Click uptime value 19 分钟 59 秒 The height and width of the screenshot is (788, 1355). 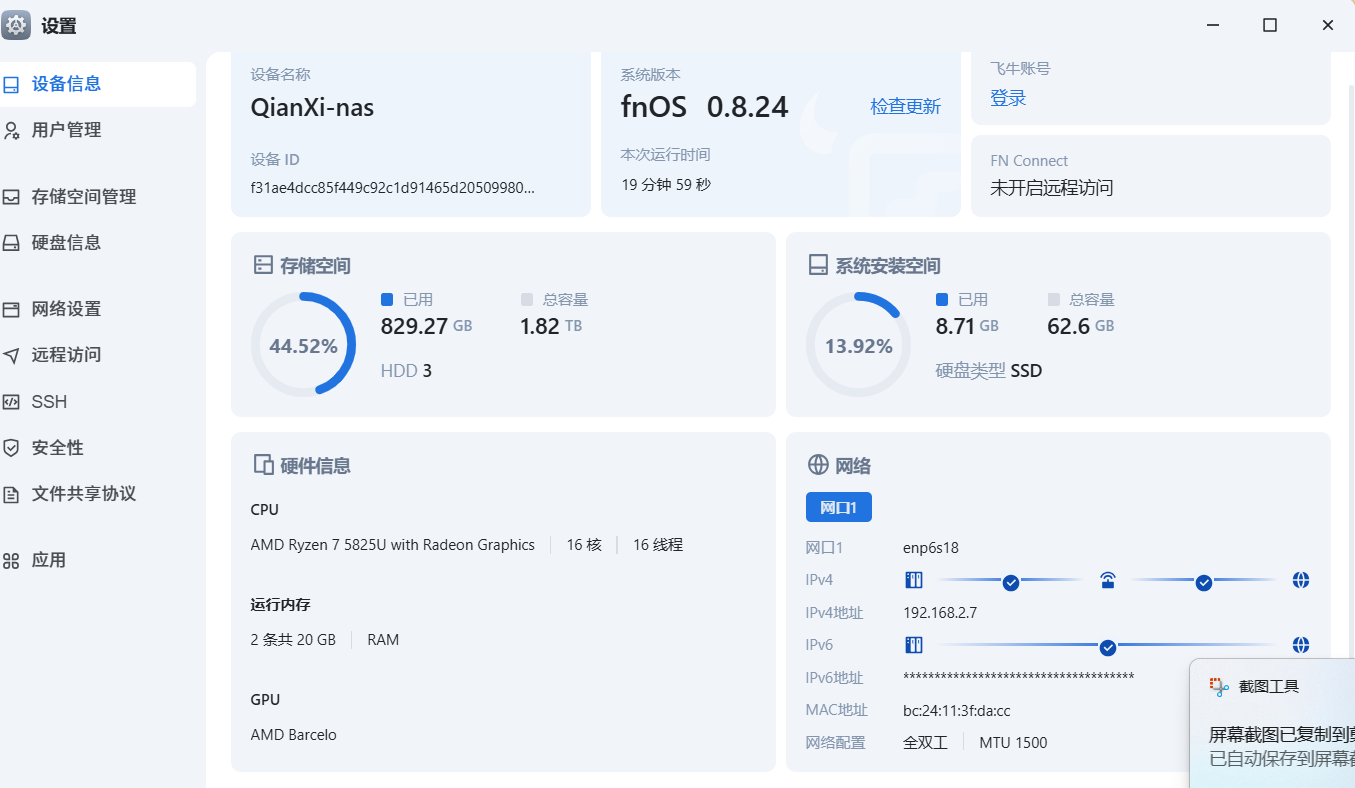click(x=666, y=185)
